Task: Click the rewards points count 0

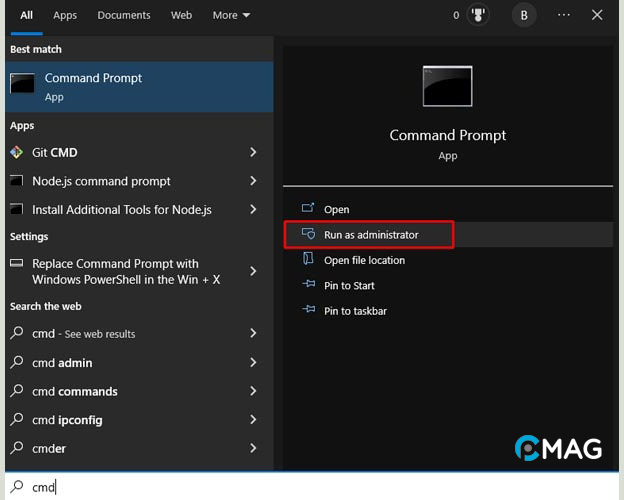Action: pos(456,15)
